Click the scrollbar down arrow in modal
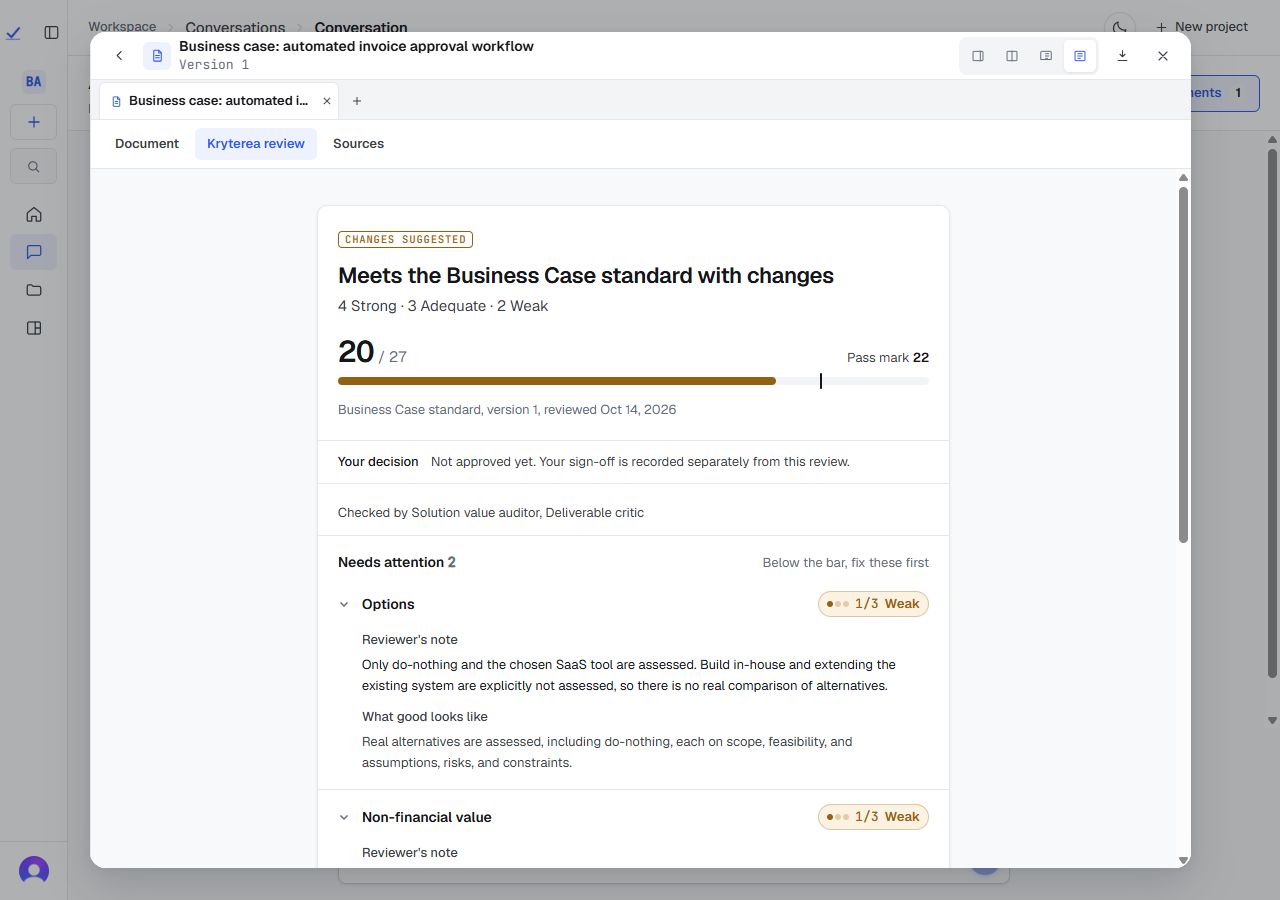This screenshot has width=1280, height=900. (x=1183, y=860)
